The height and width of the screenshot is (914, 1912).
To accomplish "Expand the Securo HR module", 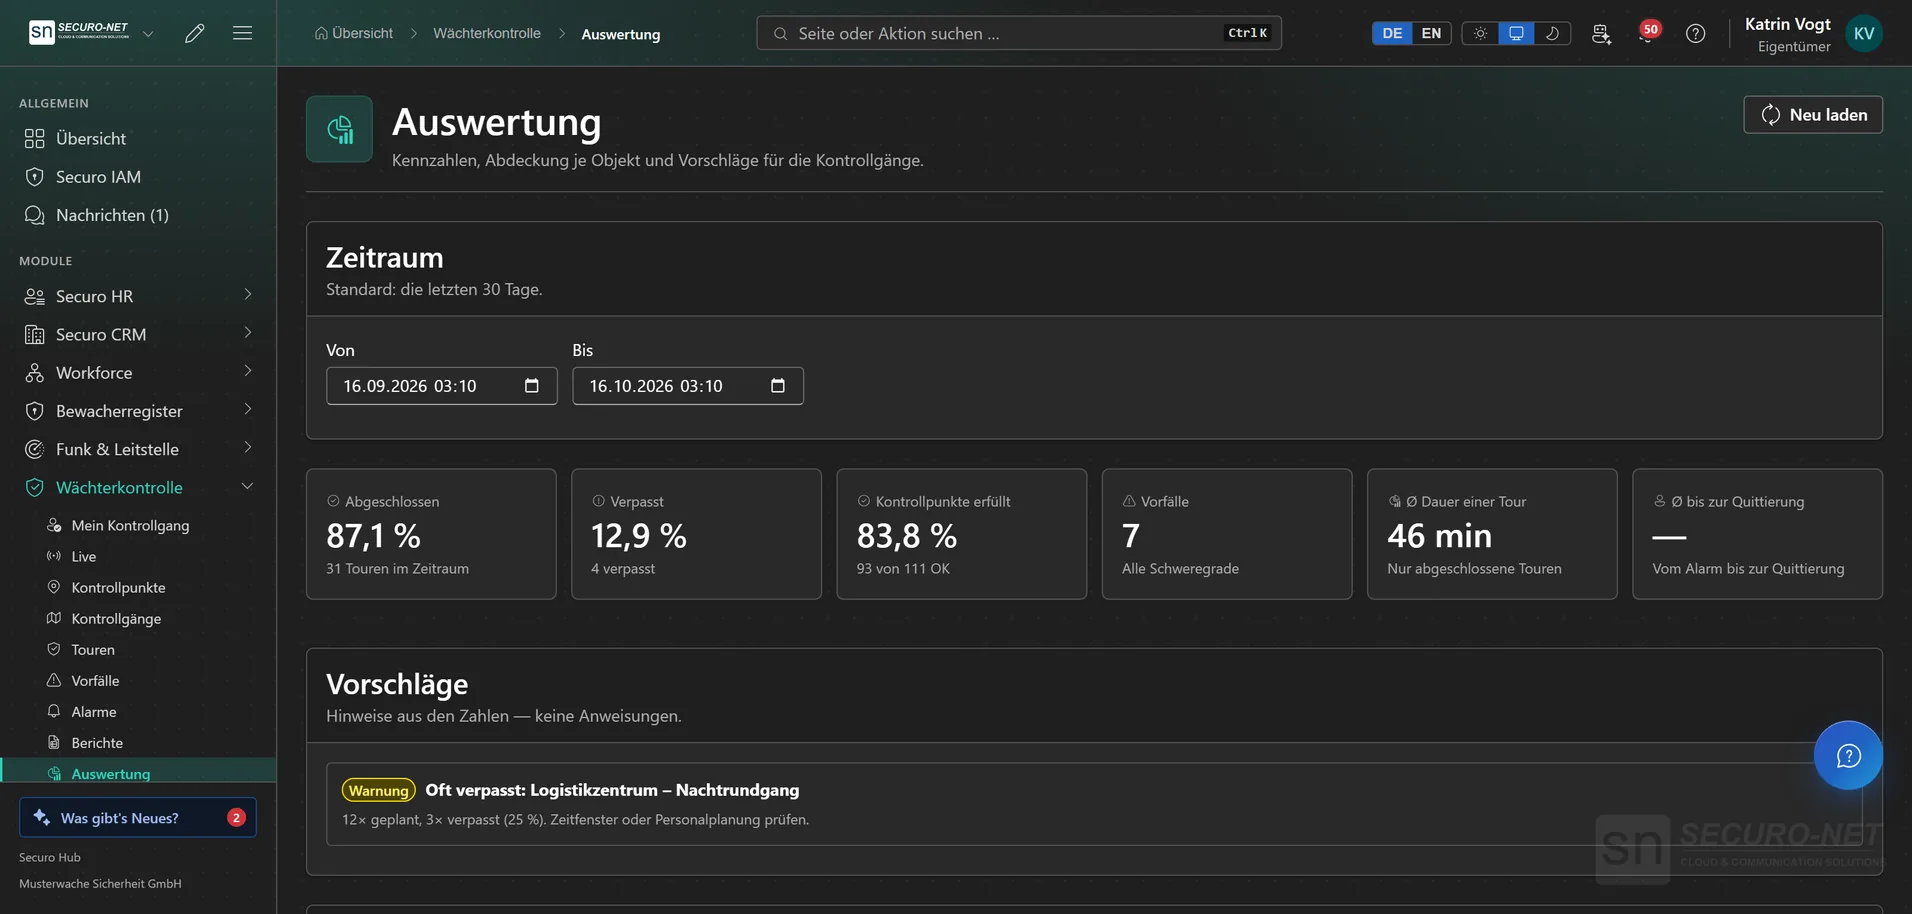I will [x=138, y=296].
